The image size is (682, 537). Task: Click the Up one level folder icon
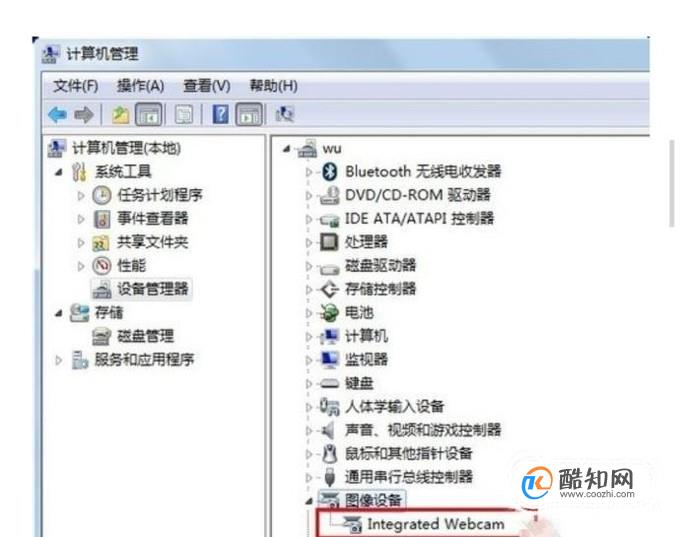click(x=120, y=115)
